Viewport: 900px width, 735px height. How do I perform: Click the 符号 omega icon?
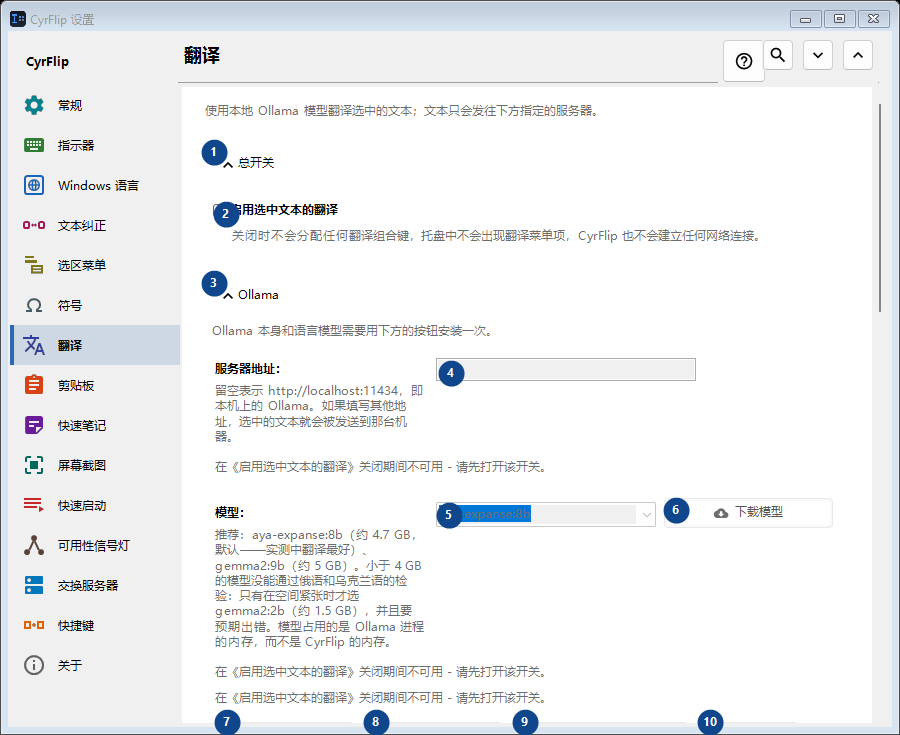coord(34,305)
